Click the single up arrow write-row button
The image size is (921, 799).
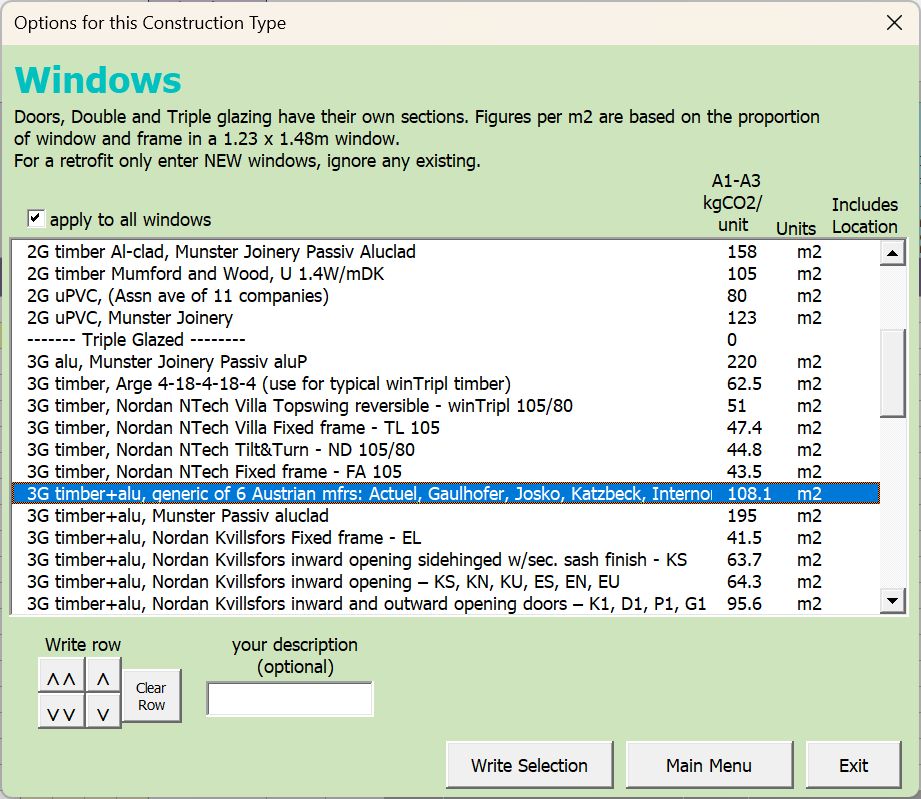click(x=103, y=679)
